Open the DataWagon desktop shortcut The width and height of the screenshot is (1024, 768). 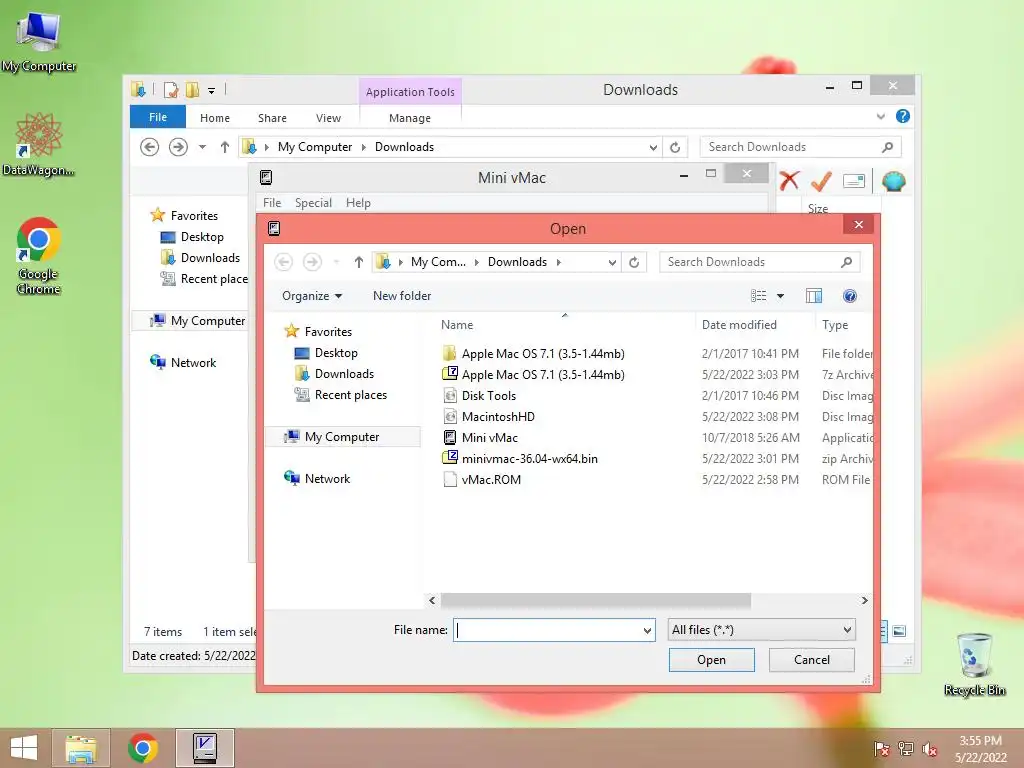tap(38, 144)
